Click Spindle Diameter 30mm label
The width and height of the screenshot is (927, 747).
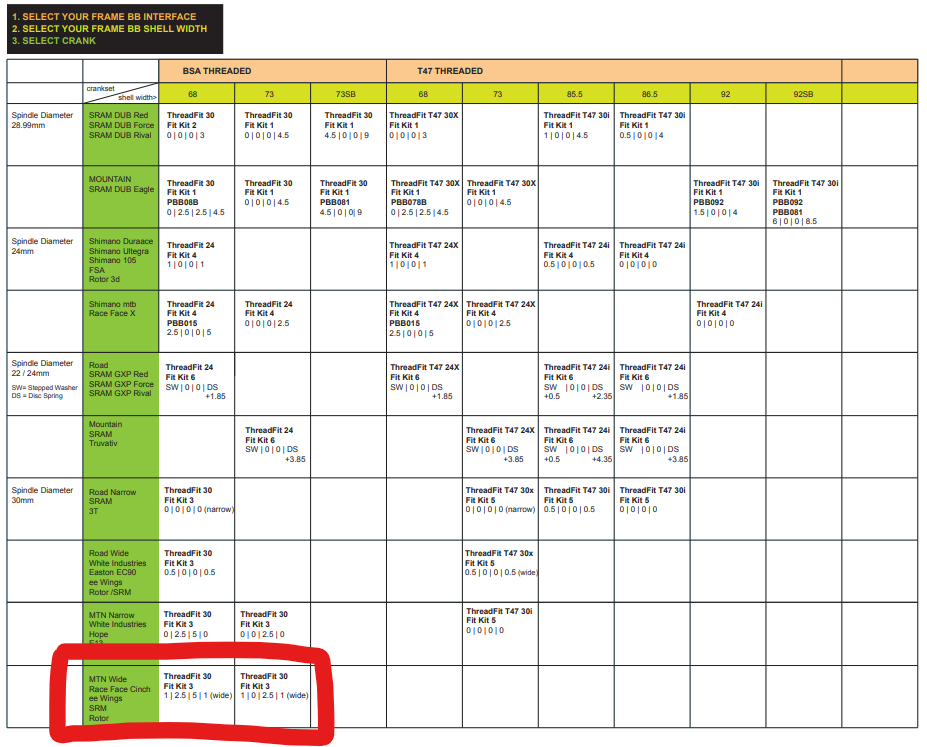click(x=42, y=495)
